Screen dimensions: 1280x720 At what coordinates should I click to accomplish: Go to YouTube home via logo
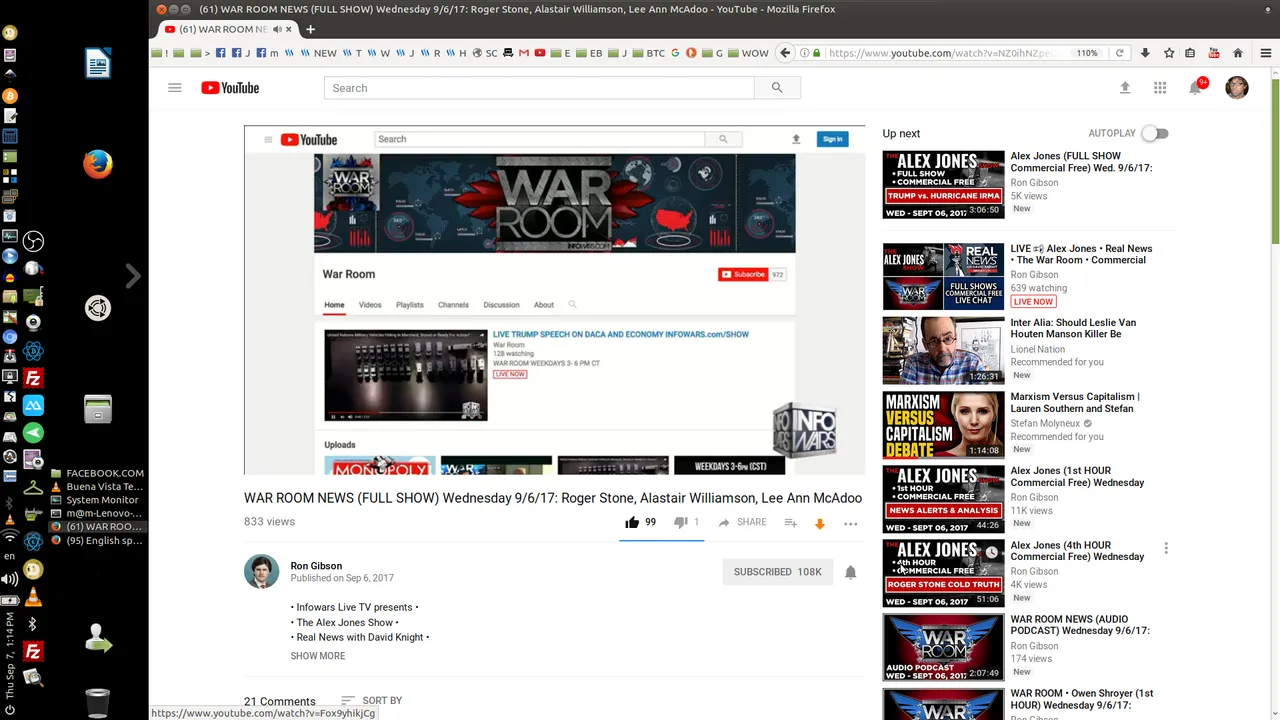[230, 88]
